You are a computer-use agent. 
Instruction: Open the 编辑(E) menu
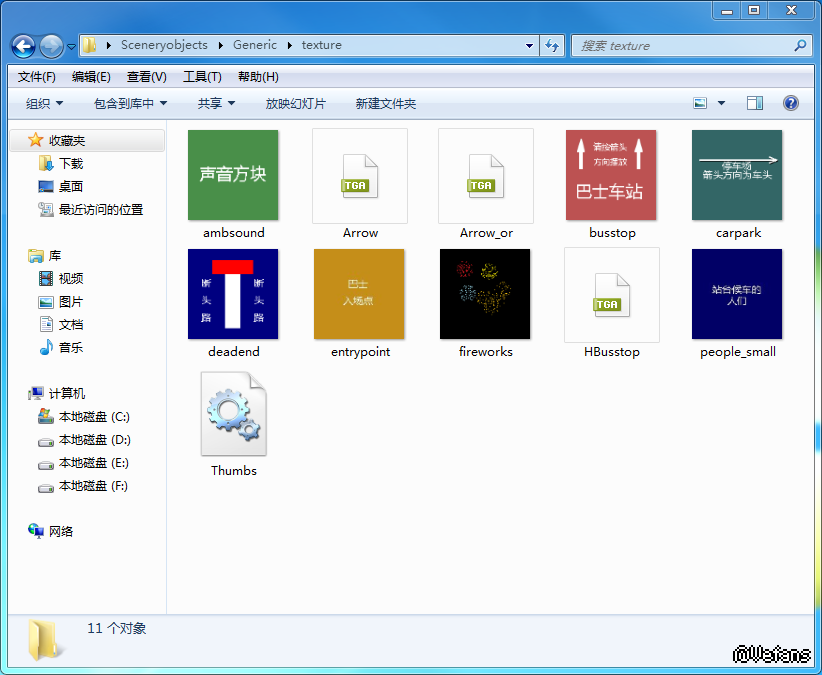(x=91, y=77)
